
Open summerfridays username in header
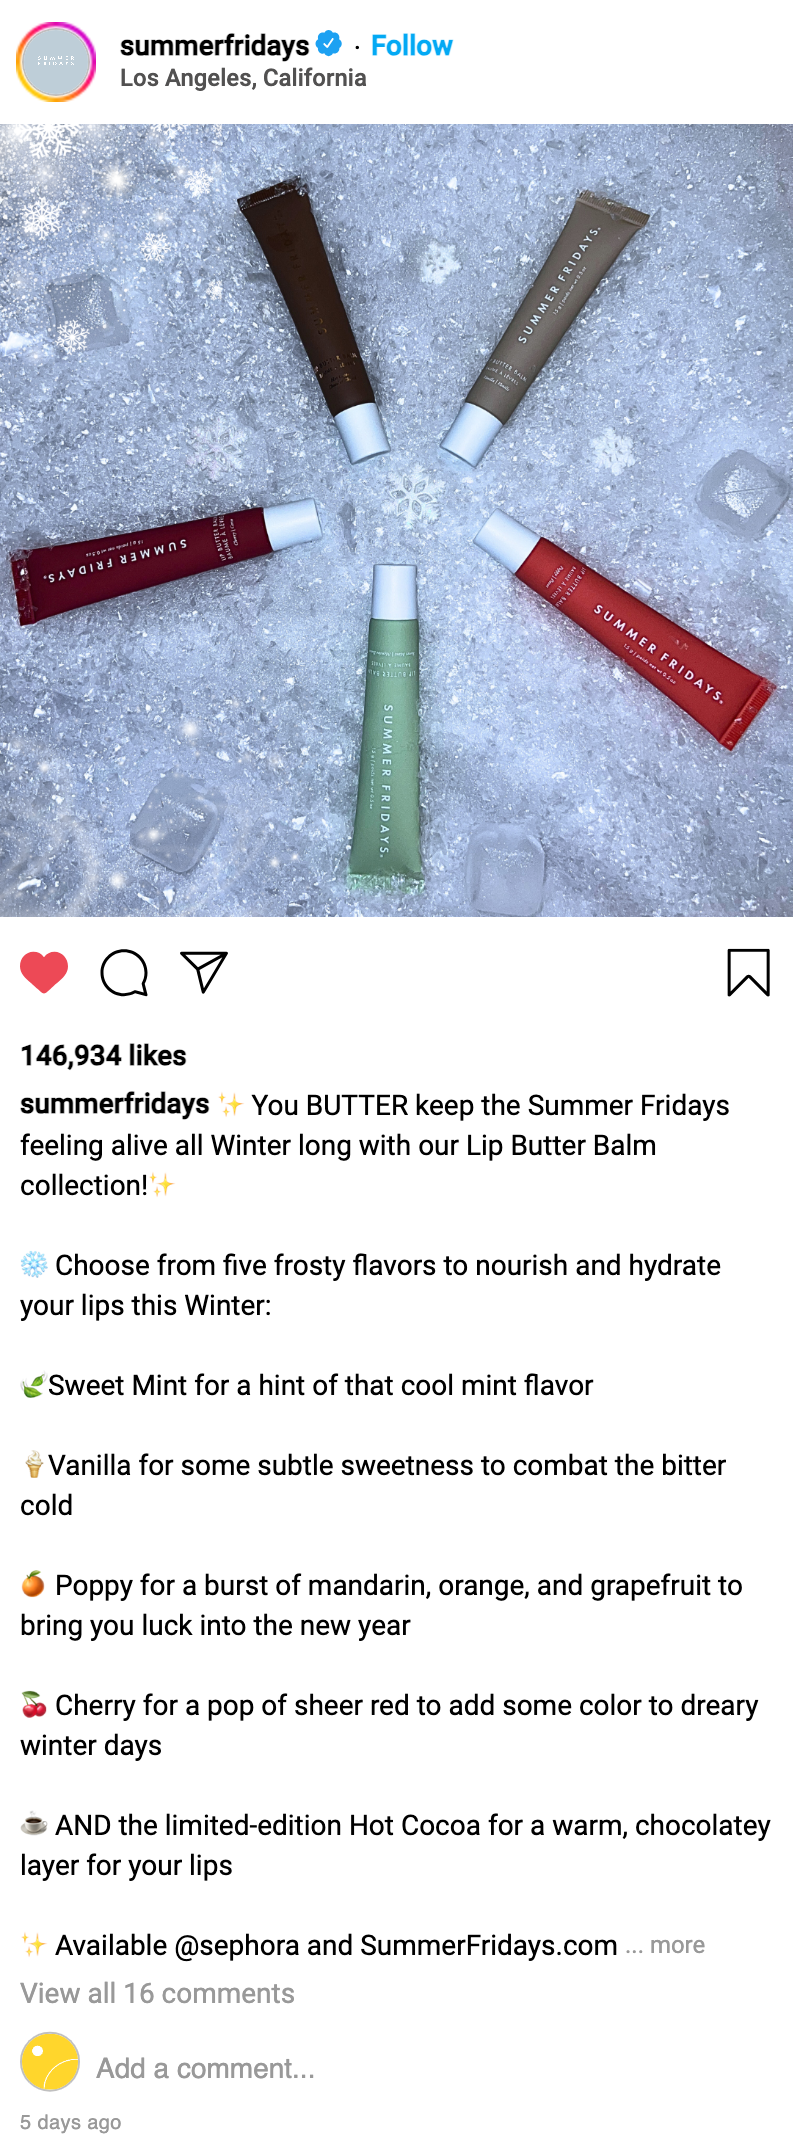[x=214, y=45]
